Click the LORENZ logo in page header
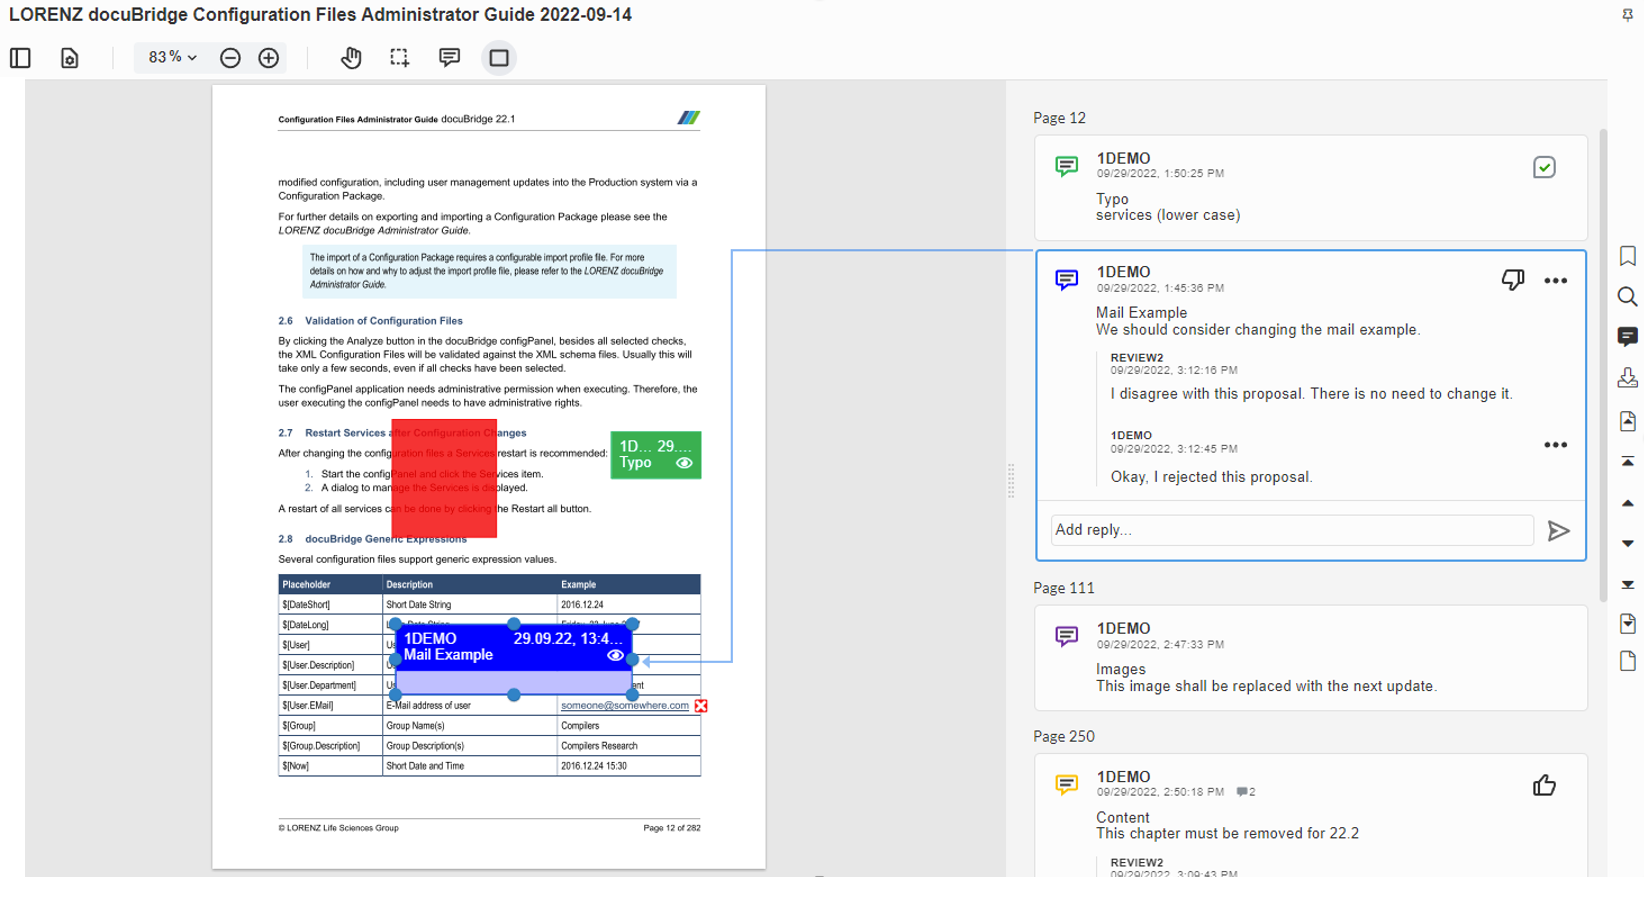Screen dimensions: 1644x899 pyautogui.click(x=688, y=118)
